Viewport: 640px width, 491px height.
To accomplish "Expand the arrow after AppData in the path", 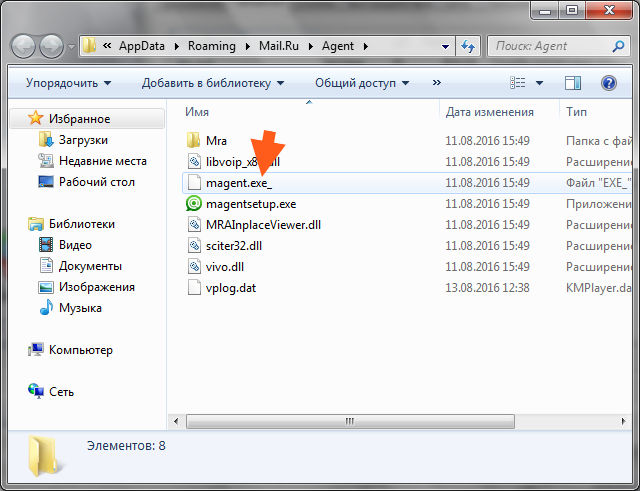I will coord(176,47).
